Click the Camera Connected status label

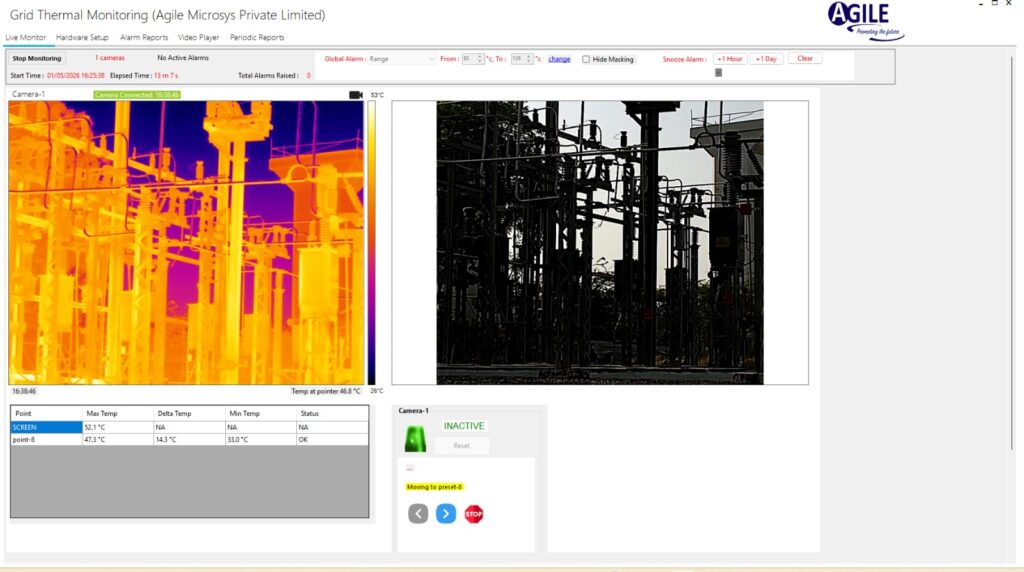tap(136, 95)
